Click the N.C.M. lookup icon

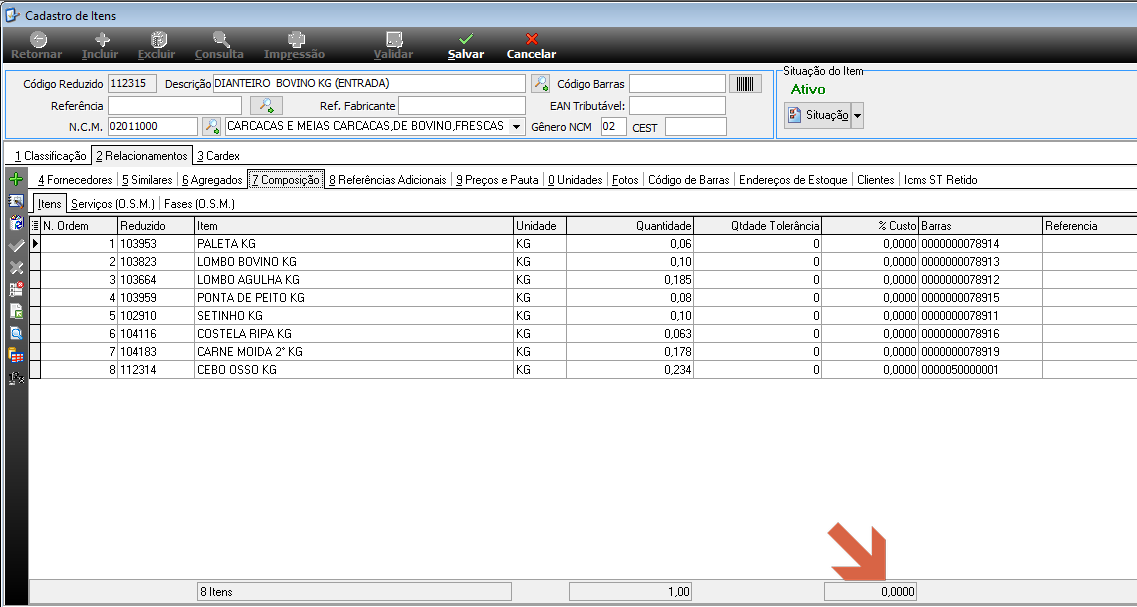point(211,126)
